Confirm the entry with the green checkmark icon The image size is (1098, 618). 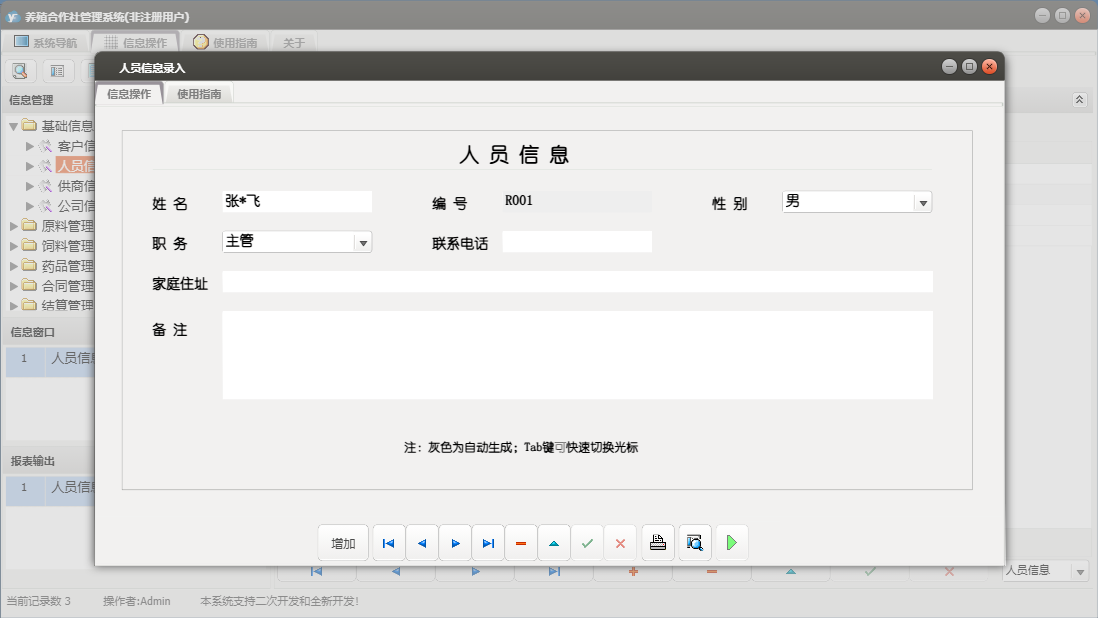coord(587,542)
